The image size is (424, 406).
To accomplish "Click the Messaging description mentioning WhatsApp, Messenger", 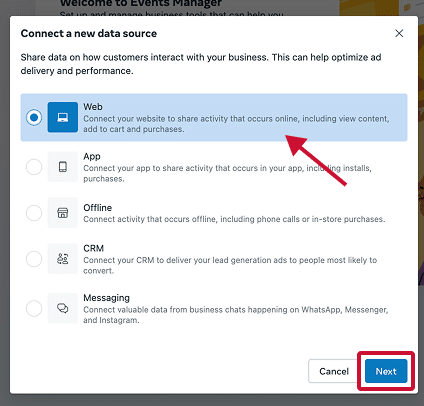I will point(236,315).
